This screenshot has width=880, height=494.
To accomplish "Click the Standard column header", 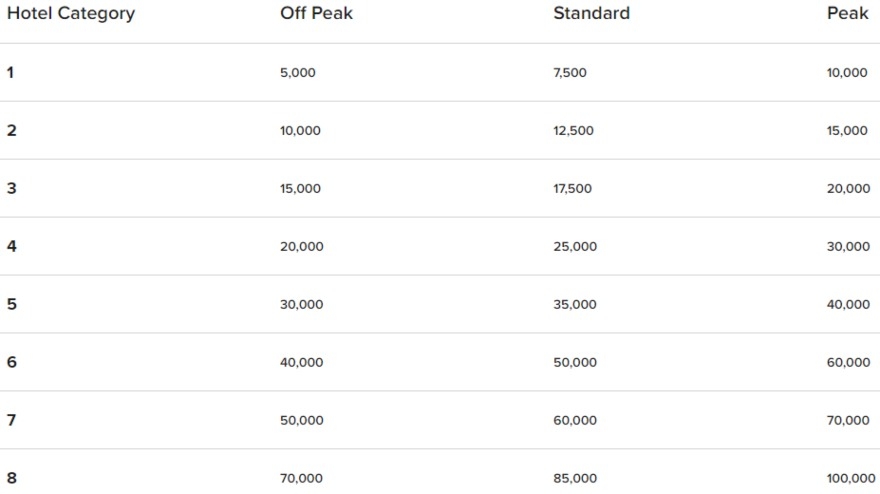I will (x=591, y=14).
